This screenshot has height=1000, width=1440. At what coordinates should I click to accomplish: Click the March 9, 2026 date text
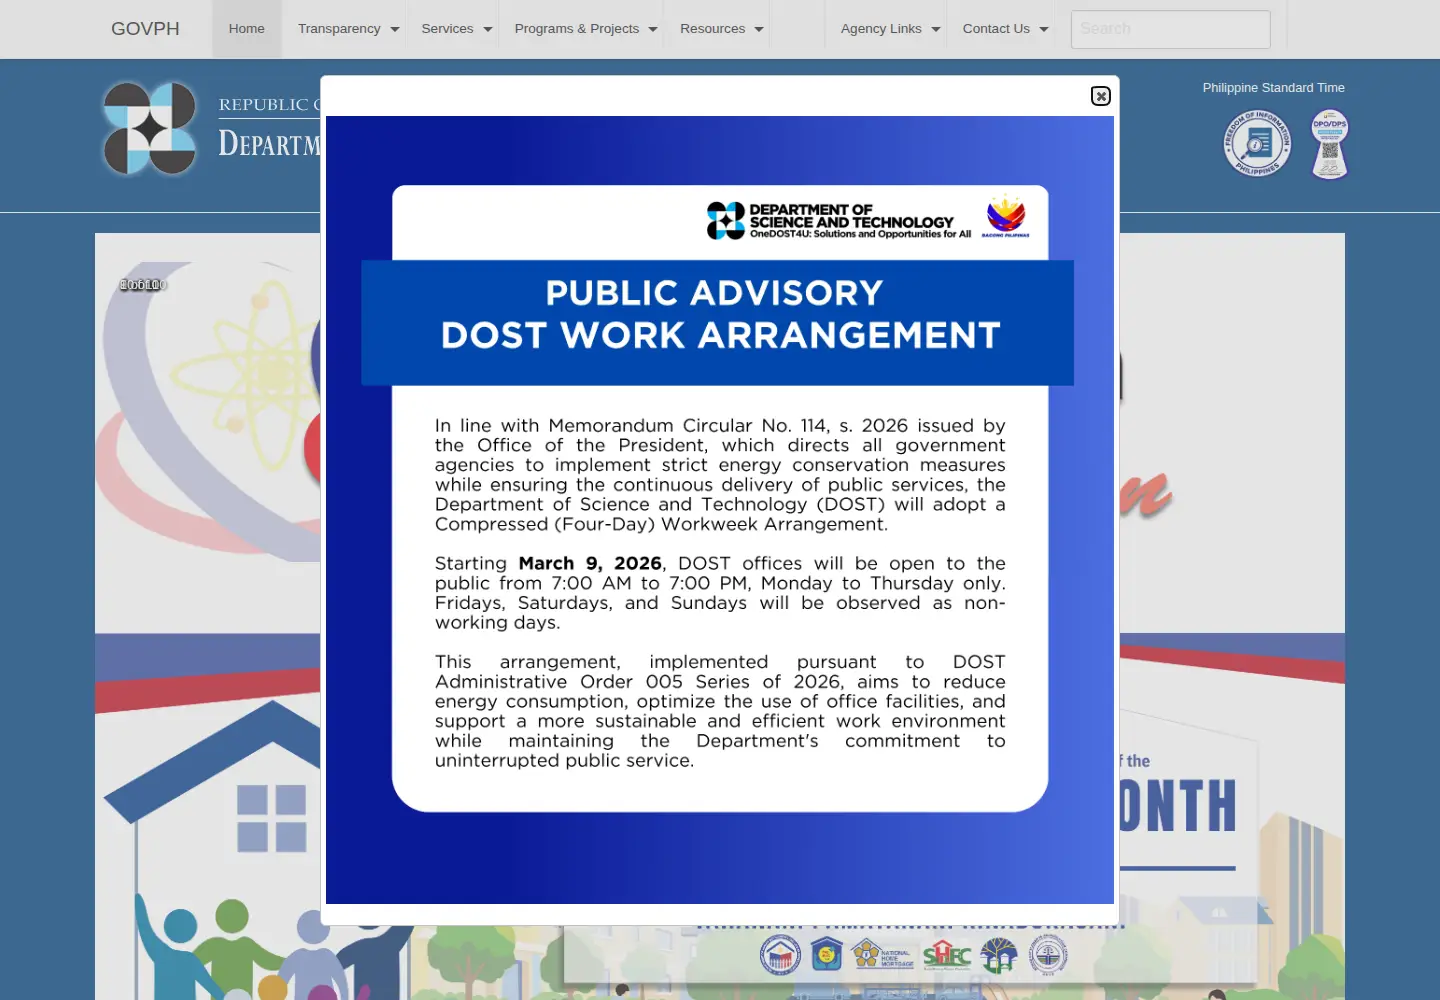(590, 564)
